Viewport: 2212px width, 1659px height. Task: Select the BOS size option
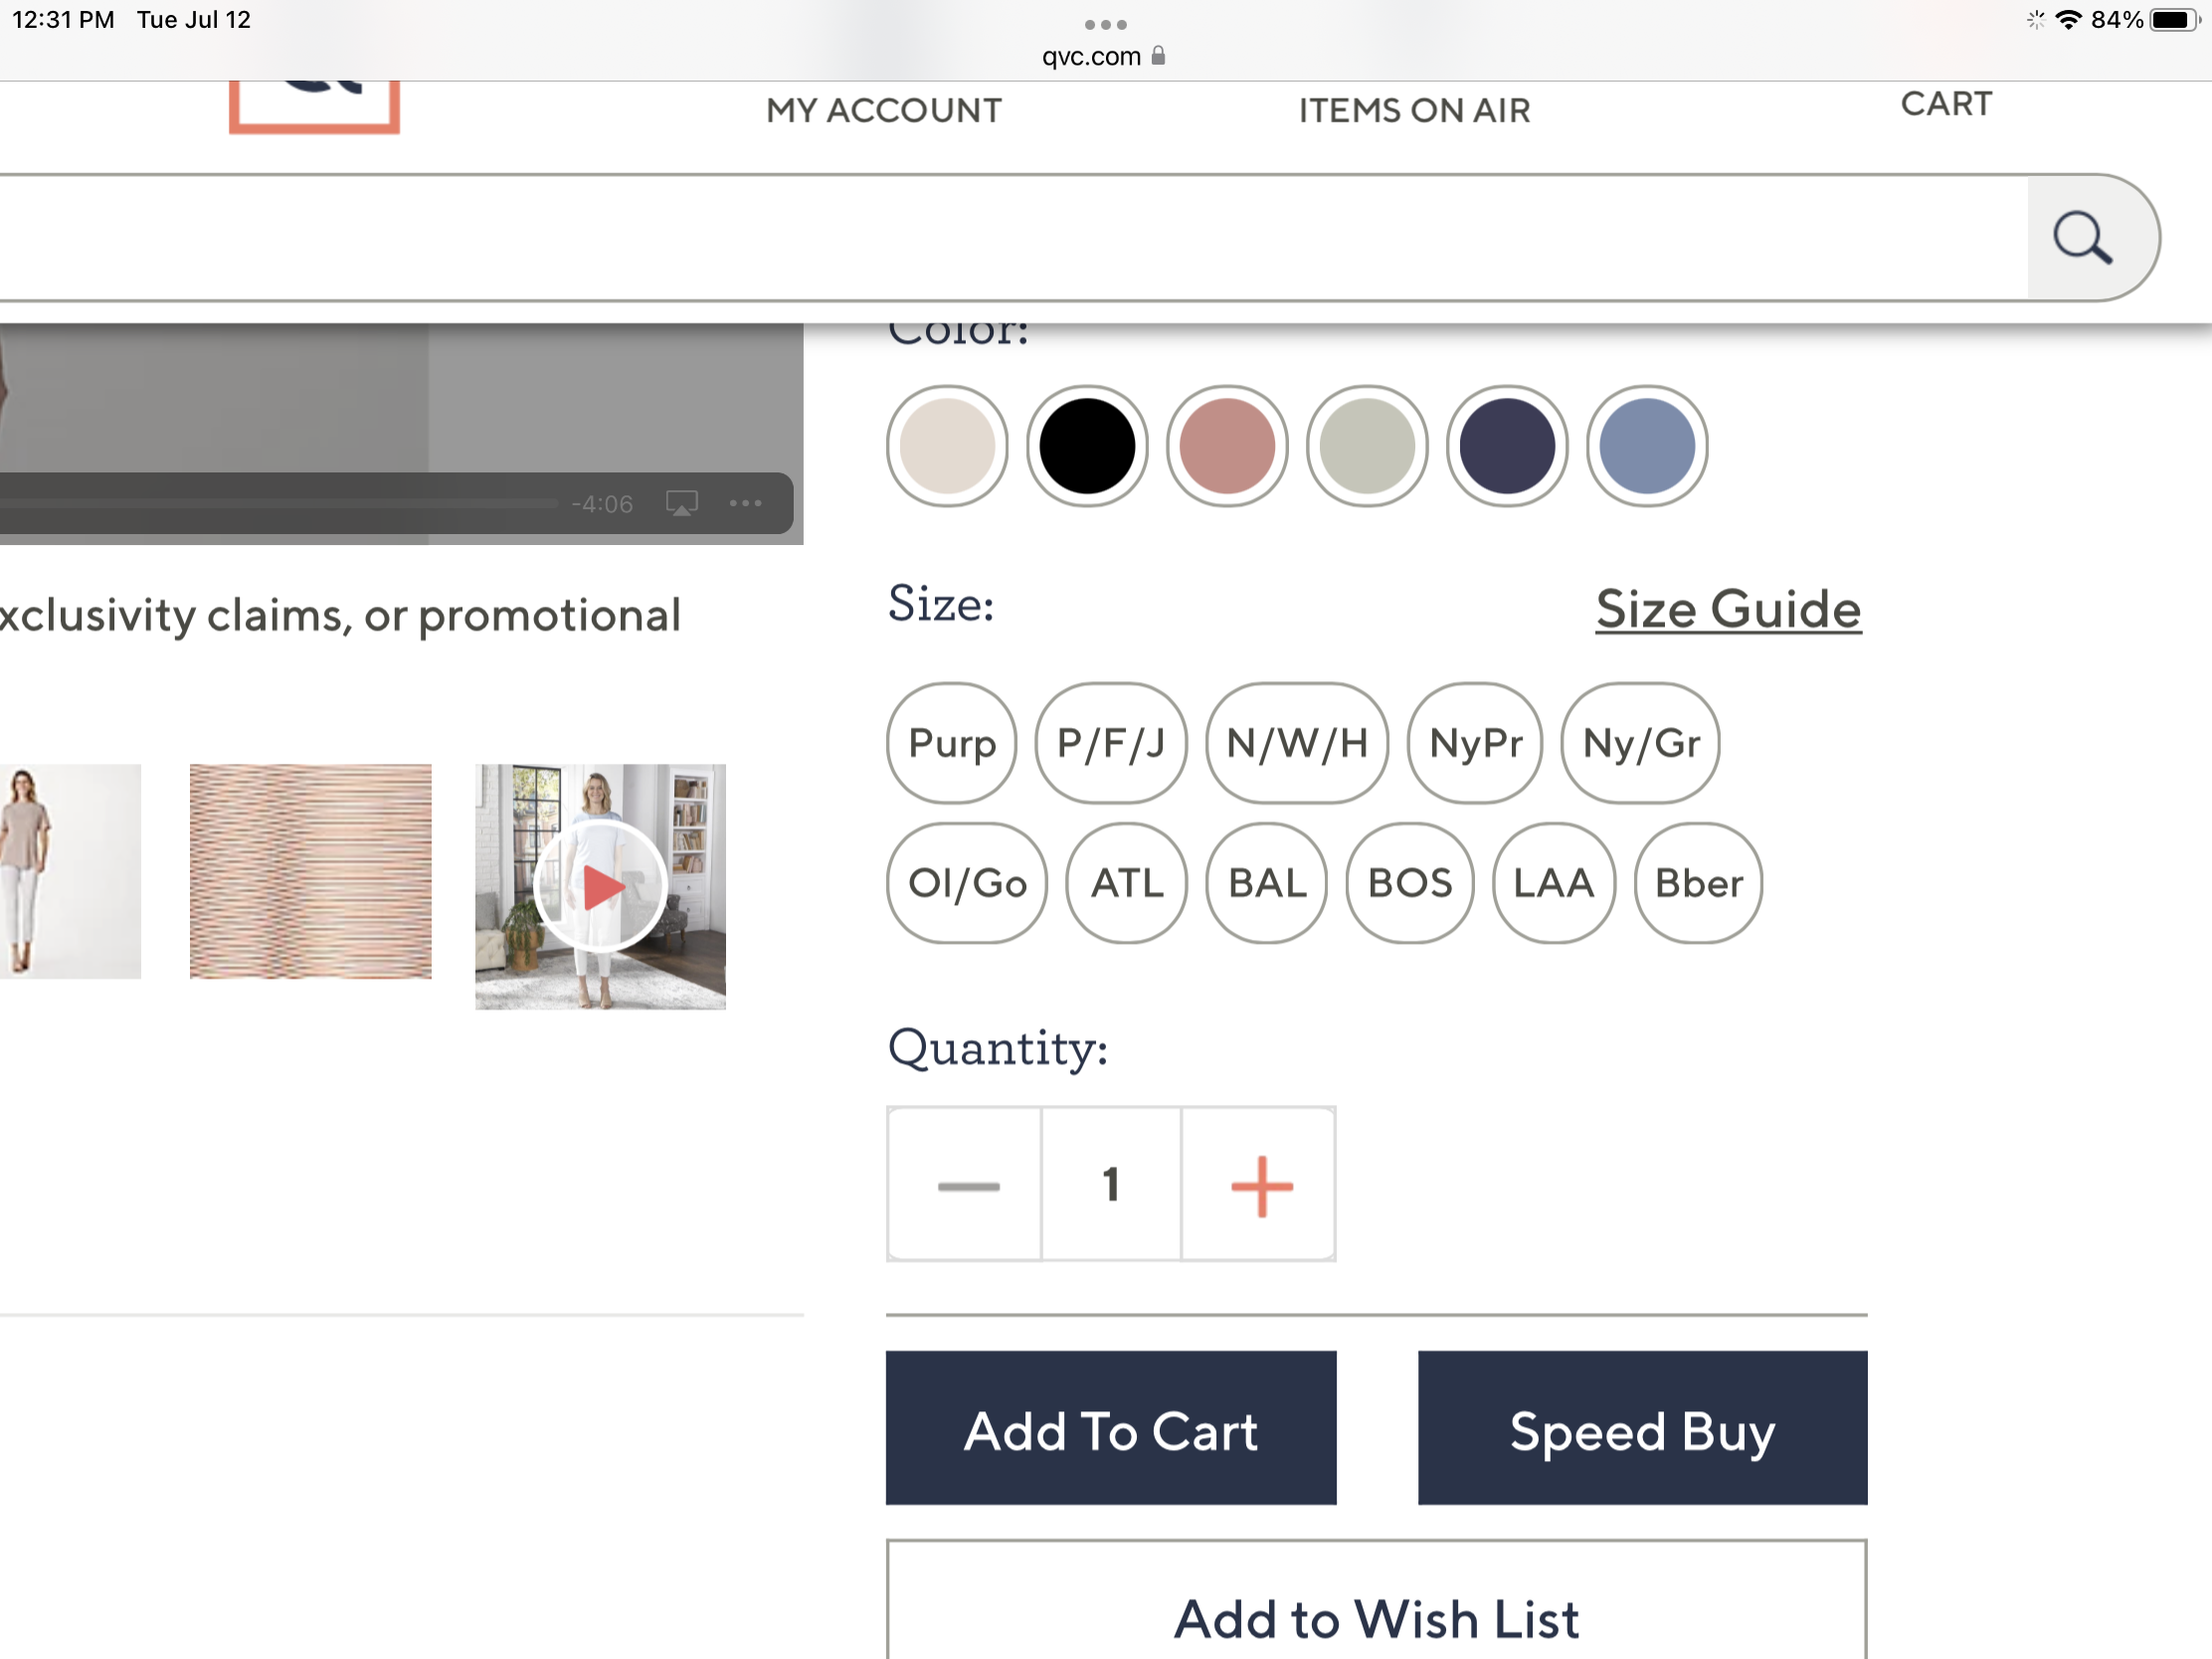point(1409,883)
